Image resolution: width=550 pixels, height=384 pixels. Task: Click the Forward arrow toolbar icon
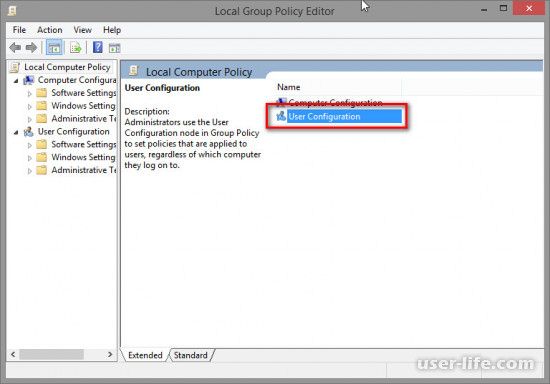pyautogui.click(x=32, y=48)
